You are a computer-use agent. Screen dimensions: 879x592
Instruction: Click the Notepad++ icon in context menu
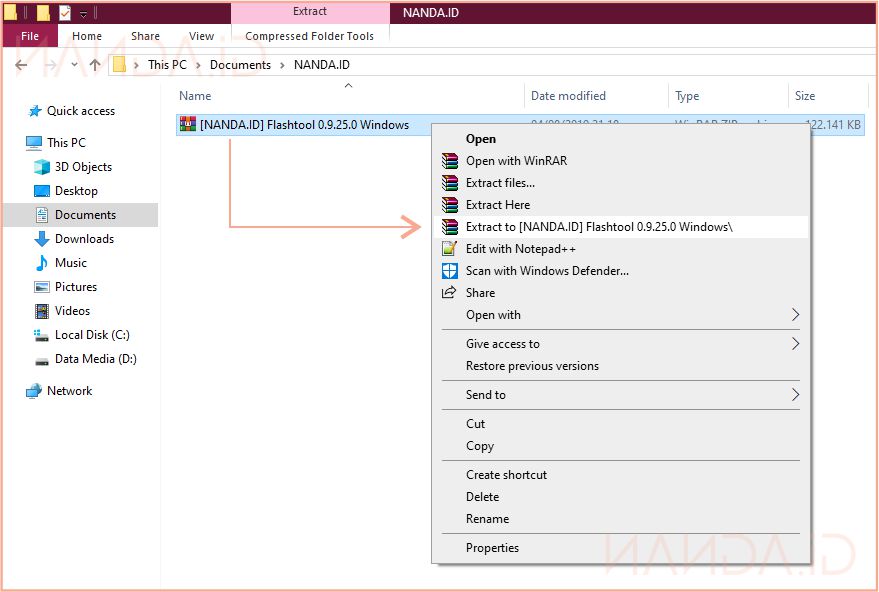pos(449,249)
